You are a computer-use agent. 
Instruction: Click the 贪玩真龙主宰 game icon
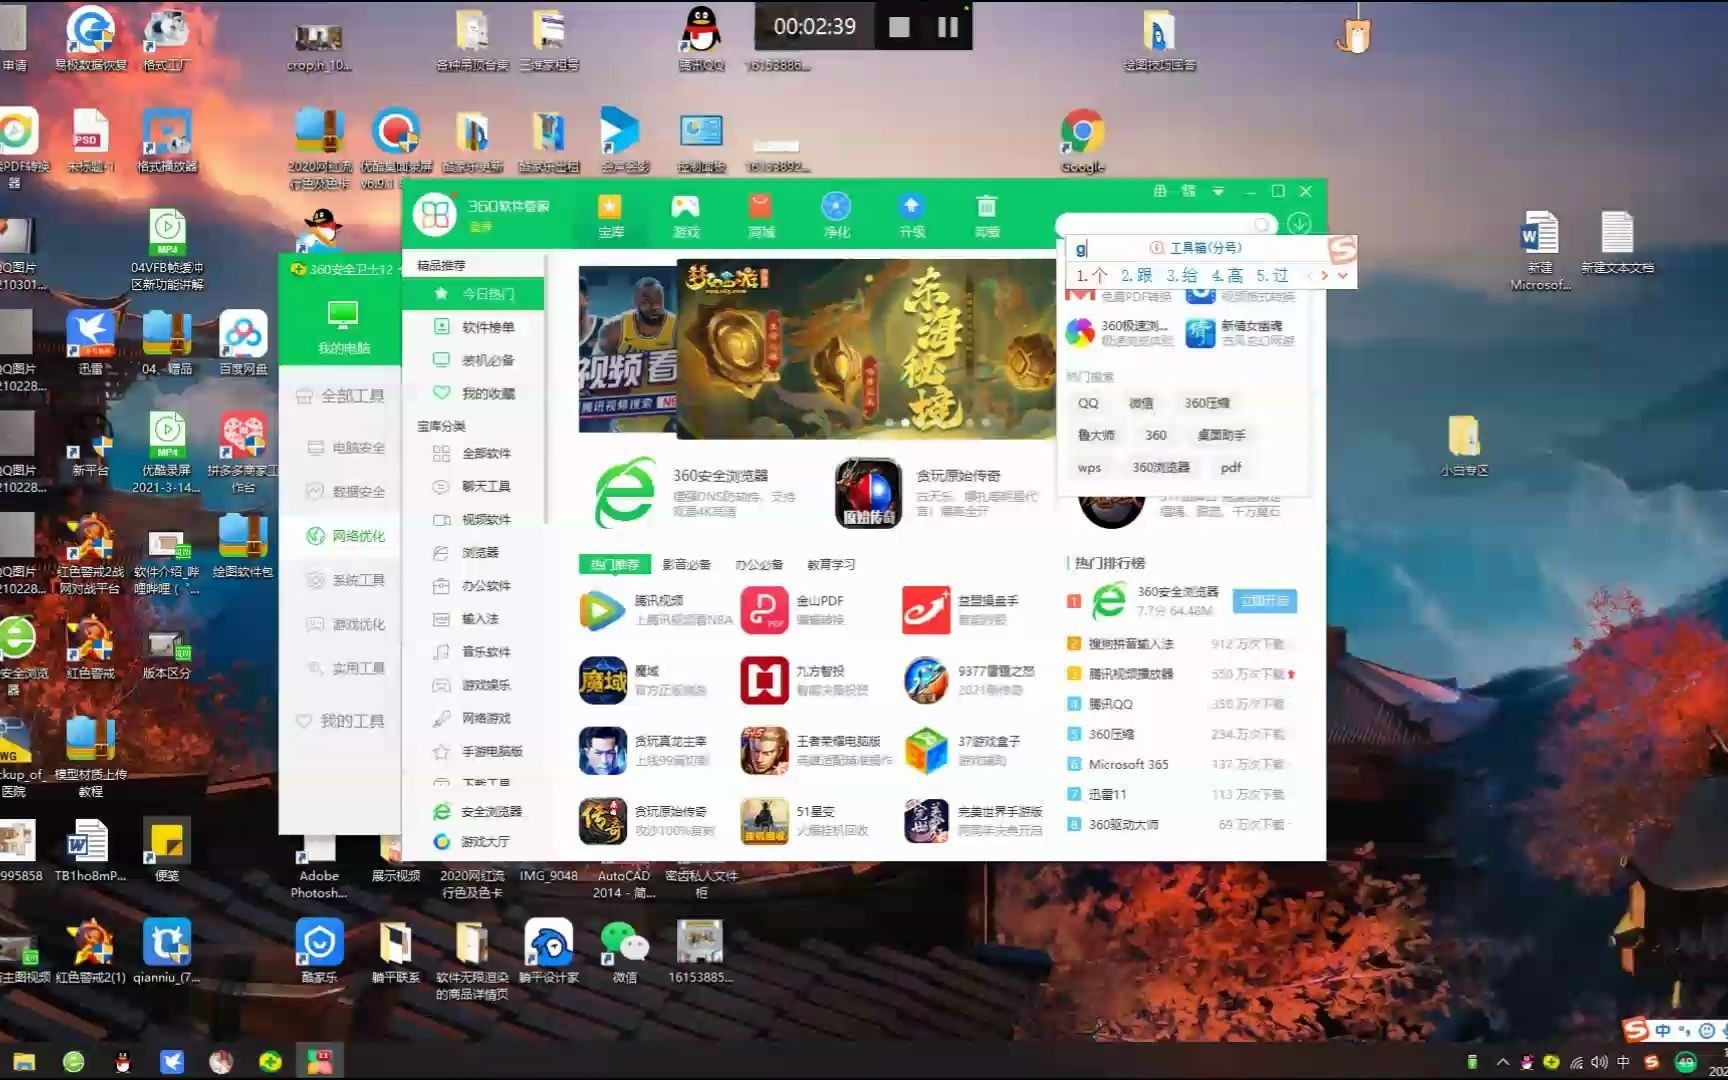tap(602, 751)
